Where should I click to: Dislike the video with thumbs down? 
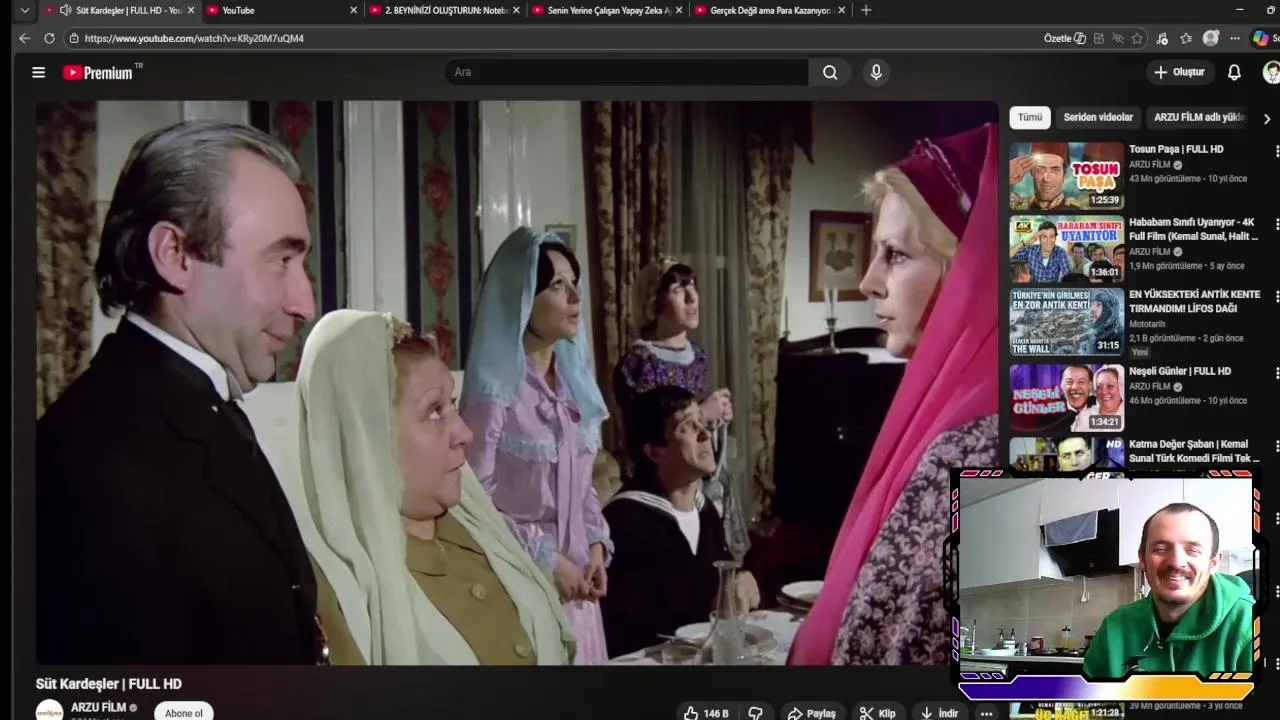(756, 713)
